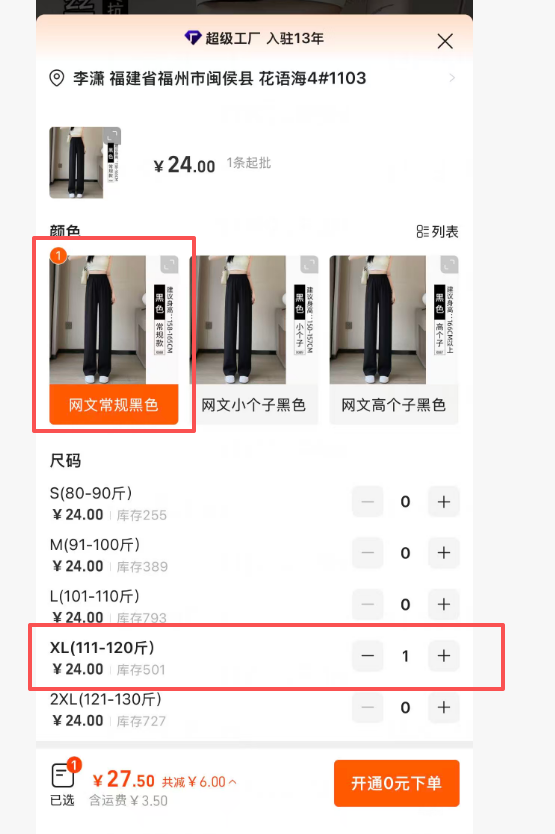
Task: Close the product options sheet
Action: coord(445,41)
